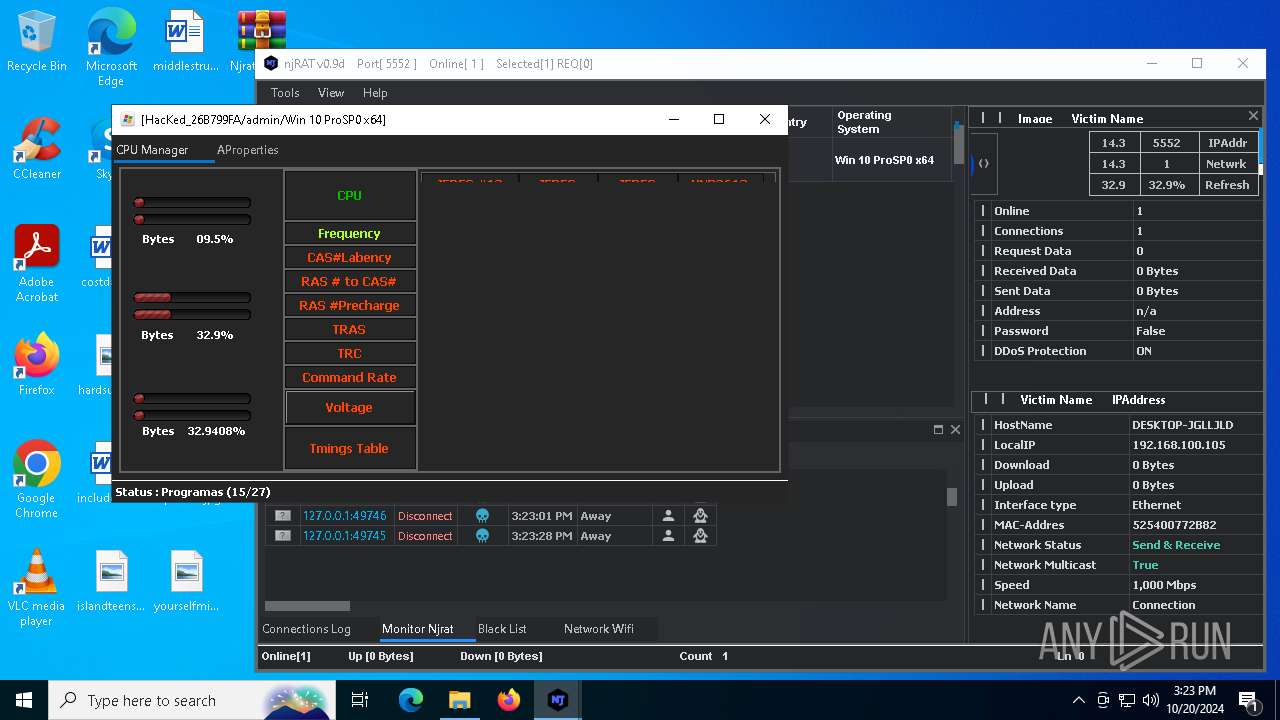
Task: Click the CPU button
Action: [349, 196]
